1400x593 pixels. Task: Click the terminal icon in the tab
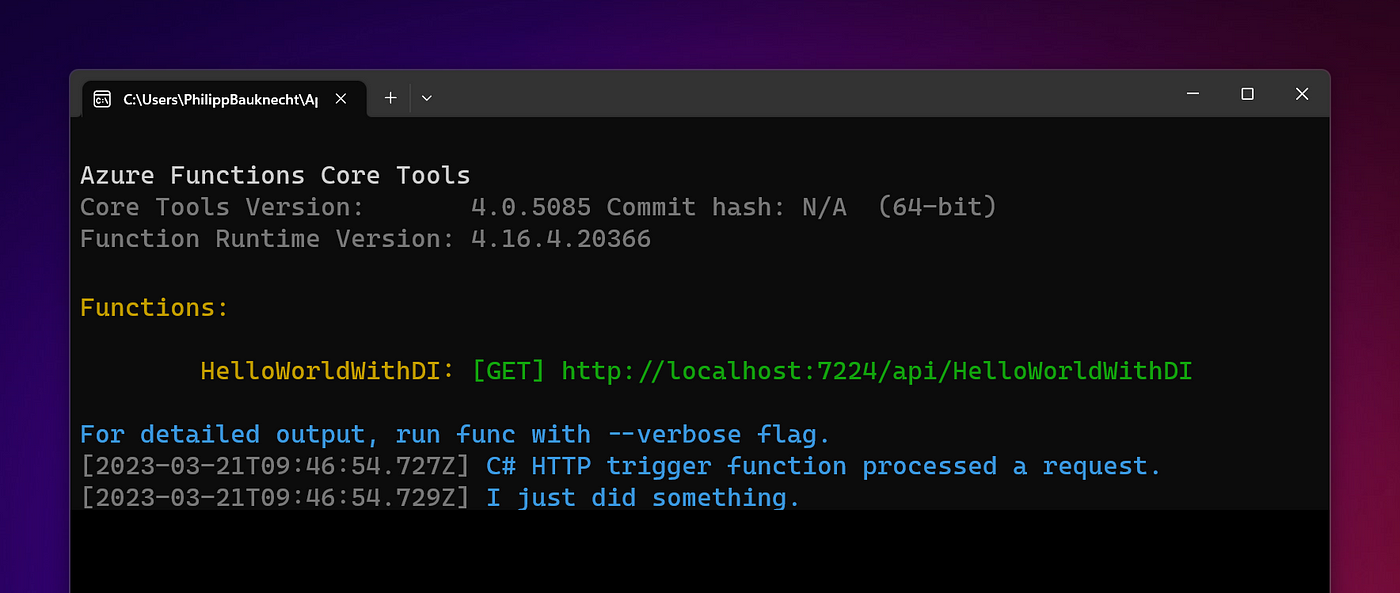coord(102,98)
